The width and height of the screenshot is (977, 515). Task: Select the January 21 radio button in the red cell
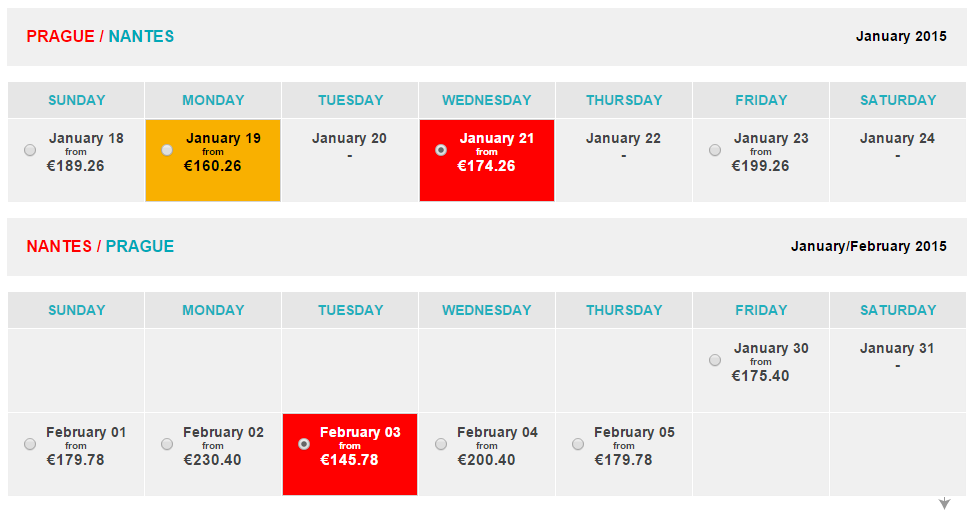point(441,150)
